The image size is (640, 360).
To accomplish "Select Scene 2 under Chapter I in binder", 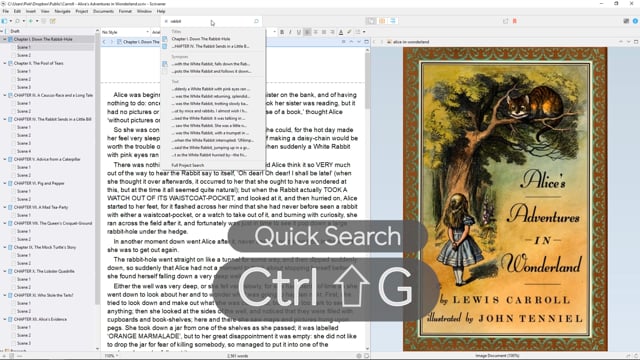I will click(x=24, y=55).
